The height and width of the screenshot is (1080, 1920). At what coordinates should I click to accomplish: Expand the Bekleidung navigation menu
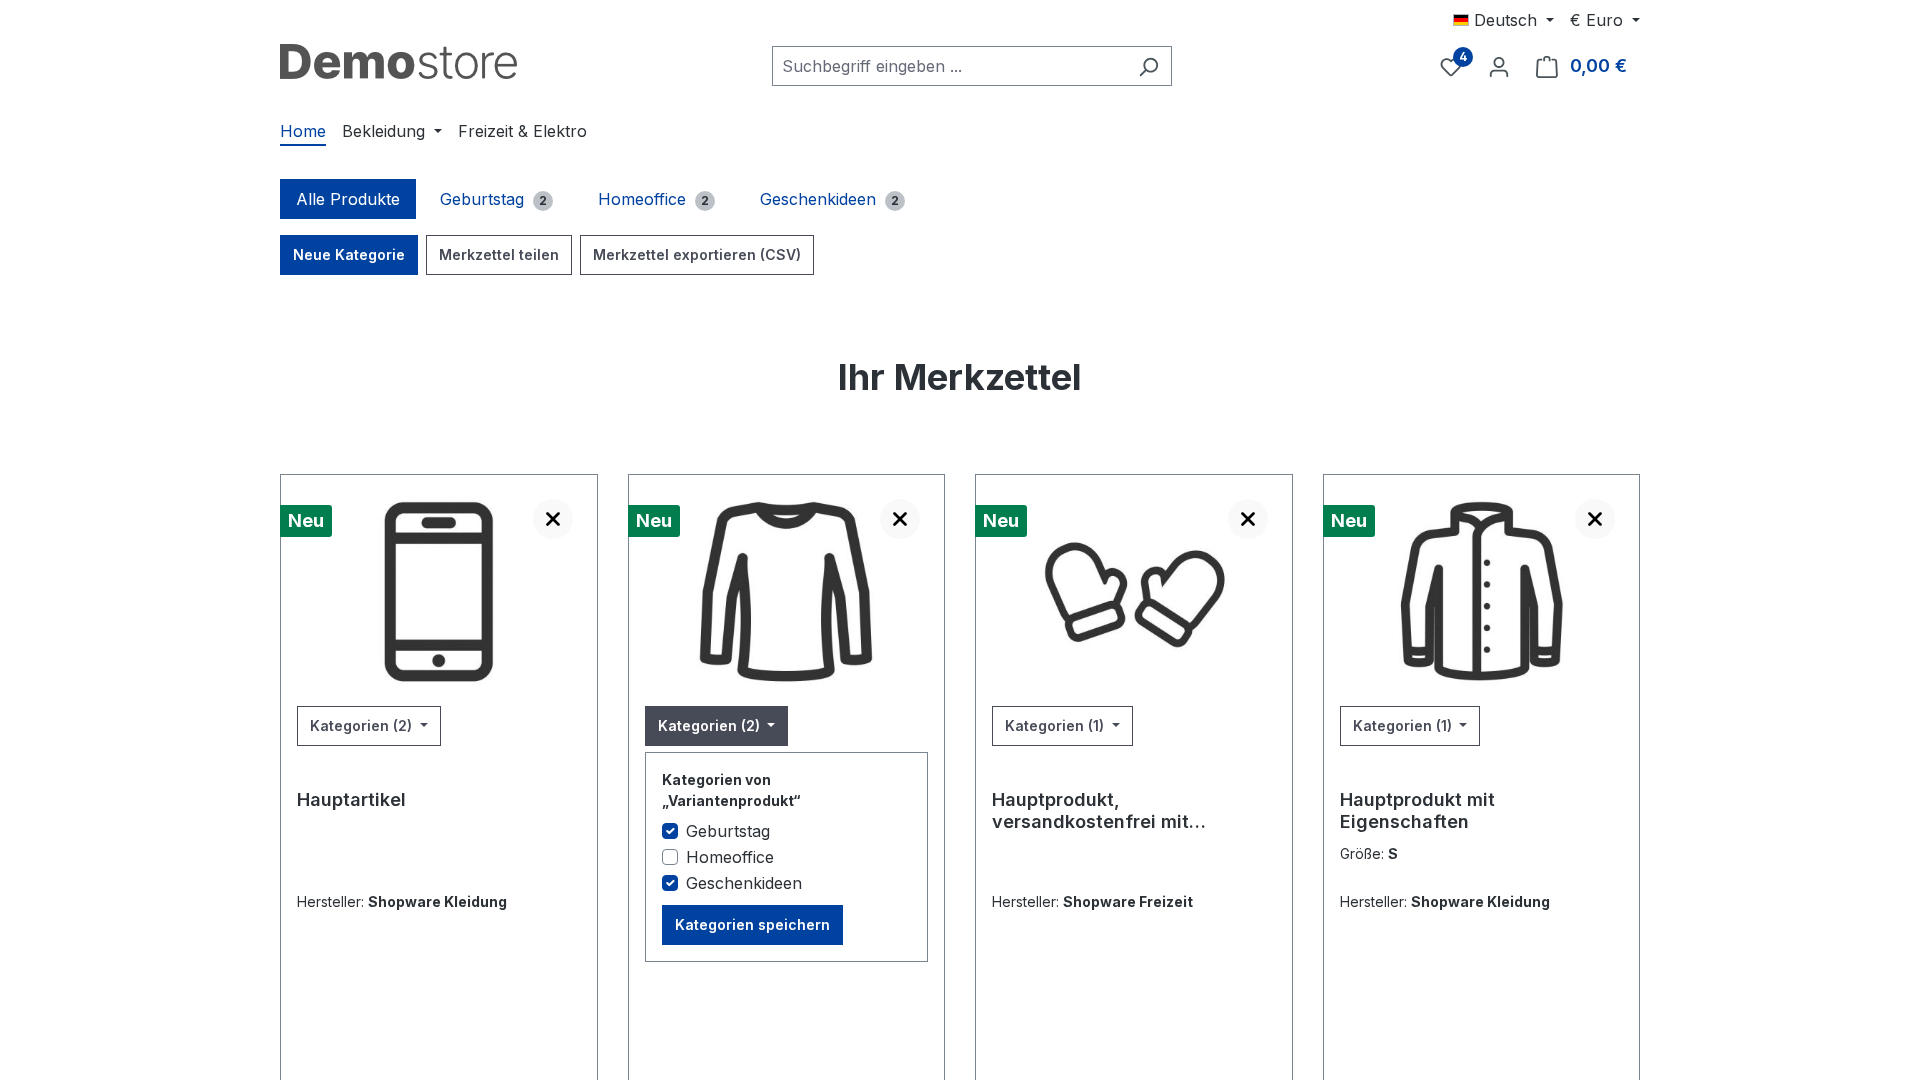click(392, 131)
